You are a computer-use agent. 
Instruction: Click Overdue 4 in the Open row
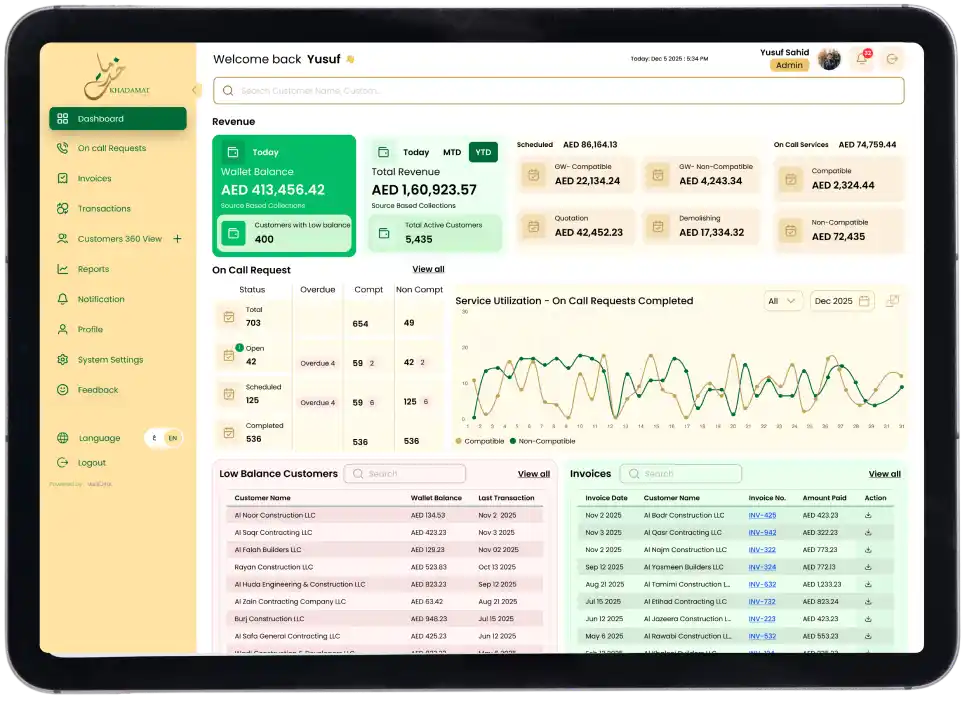[x=318, y=363]
